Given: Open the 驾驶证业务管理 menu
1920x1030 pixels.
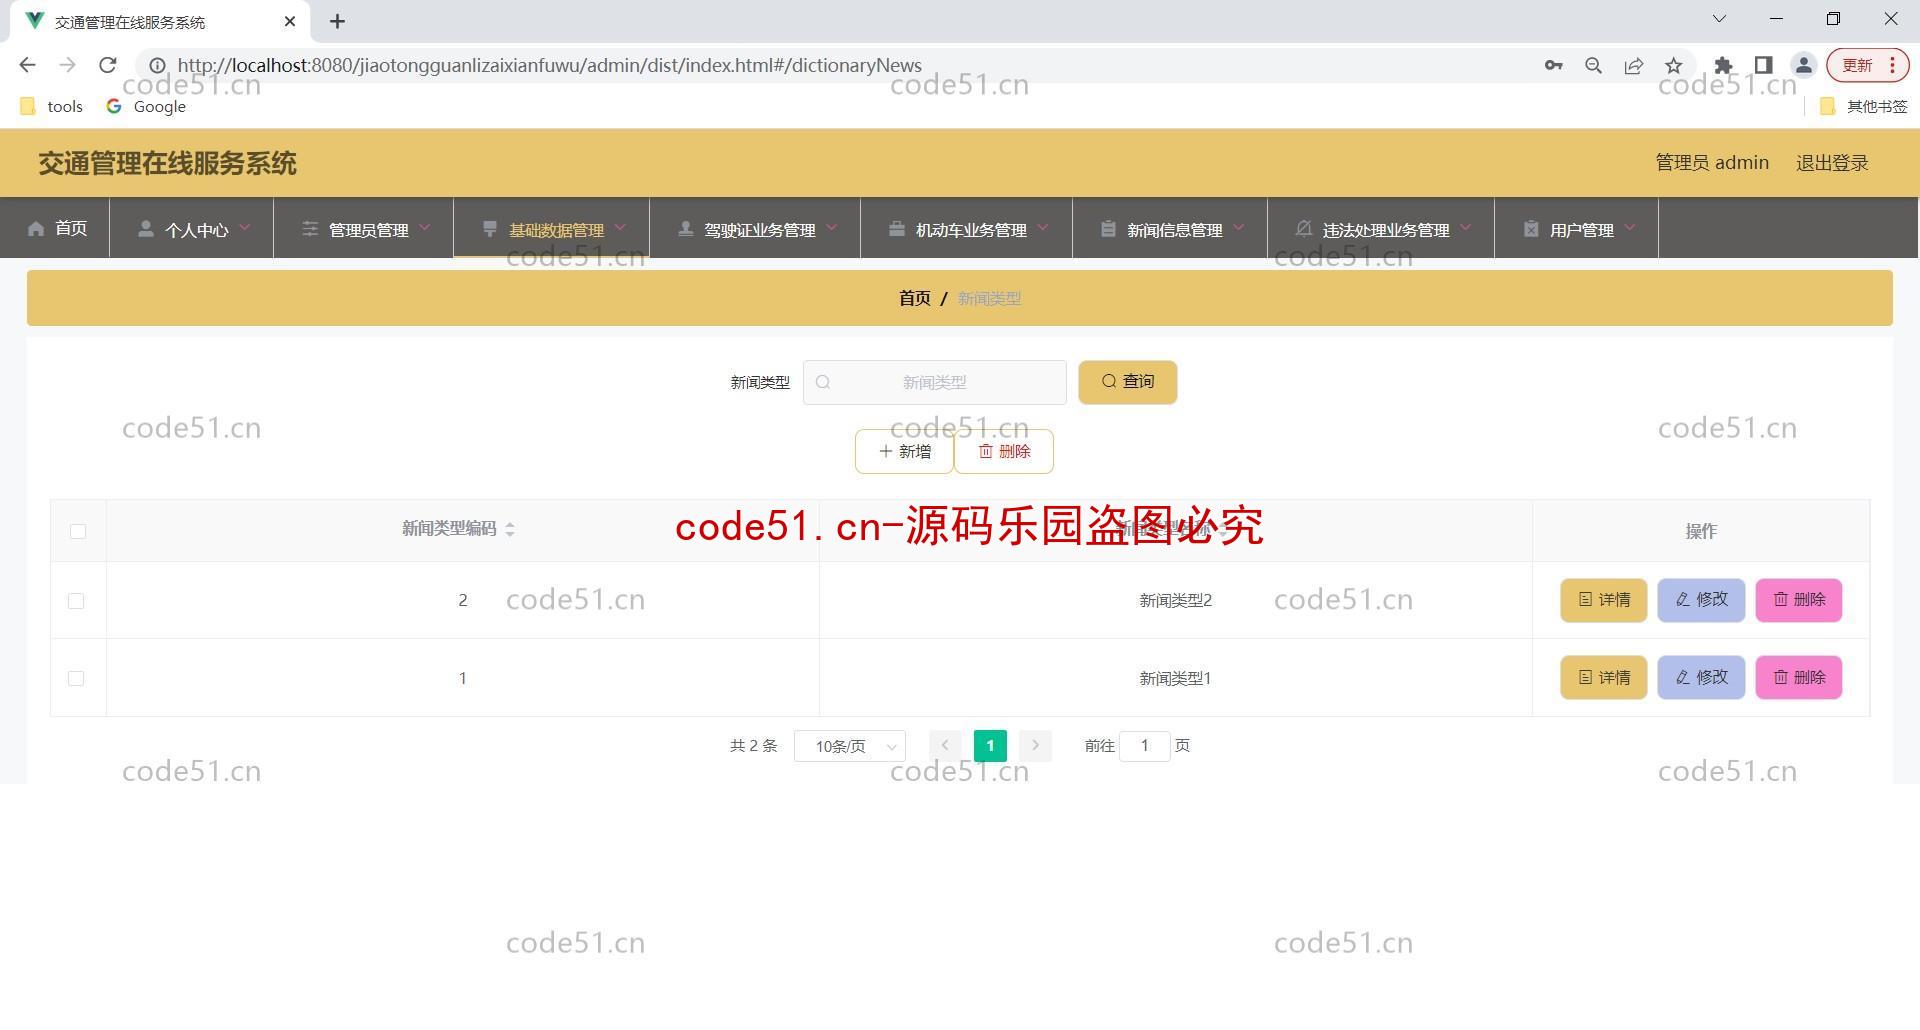Looking at the screenshot, I should (756, 228).
